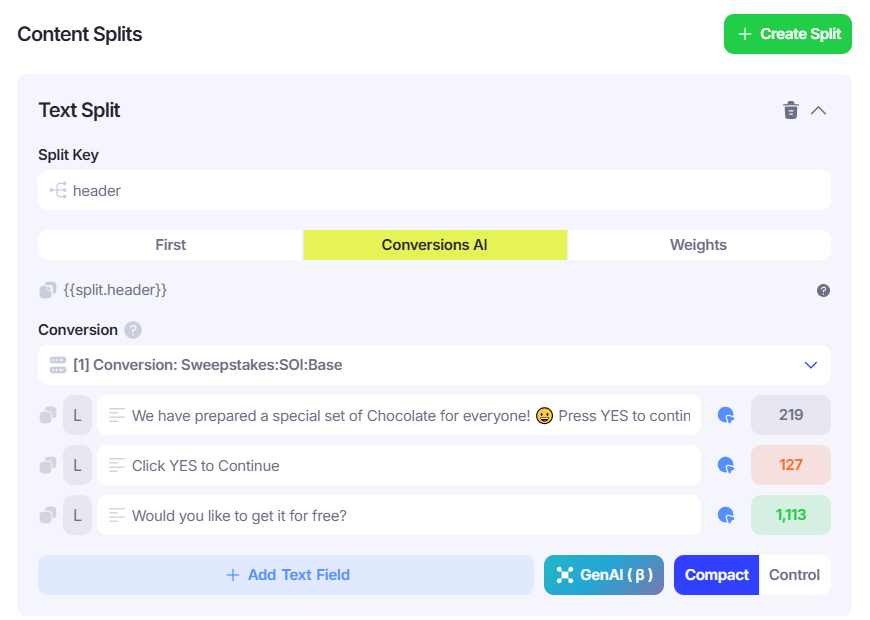Open stats icon for chocolate text row
The image size is (870, 620).
point(726,415)
